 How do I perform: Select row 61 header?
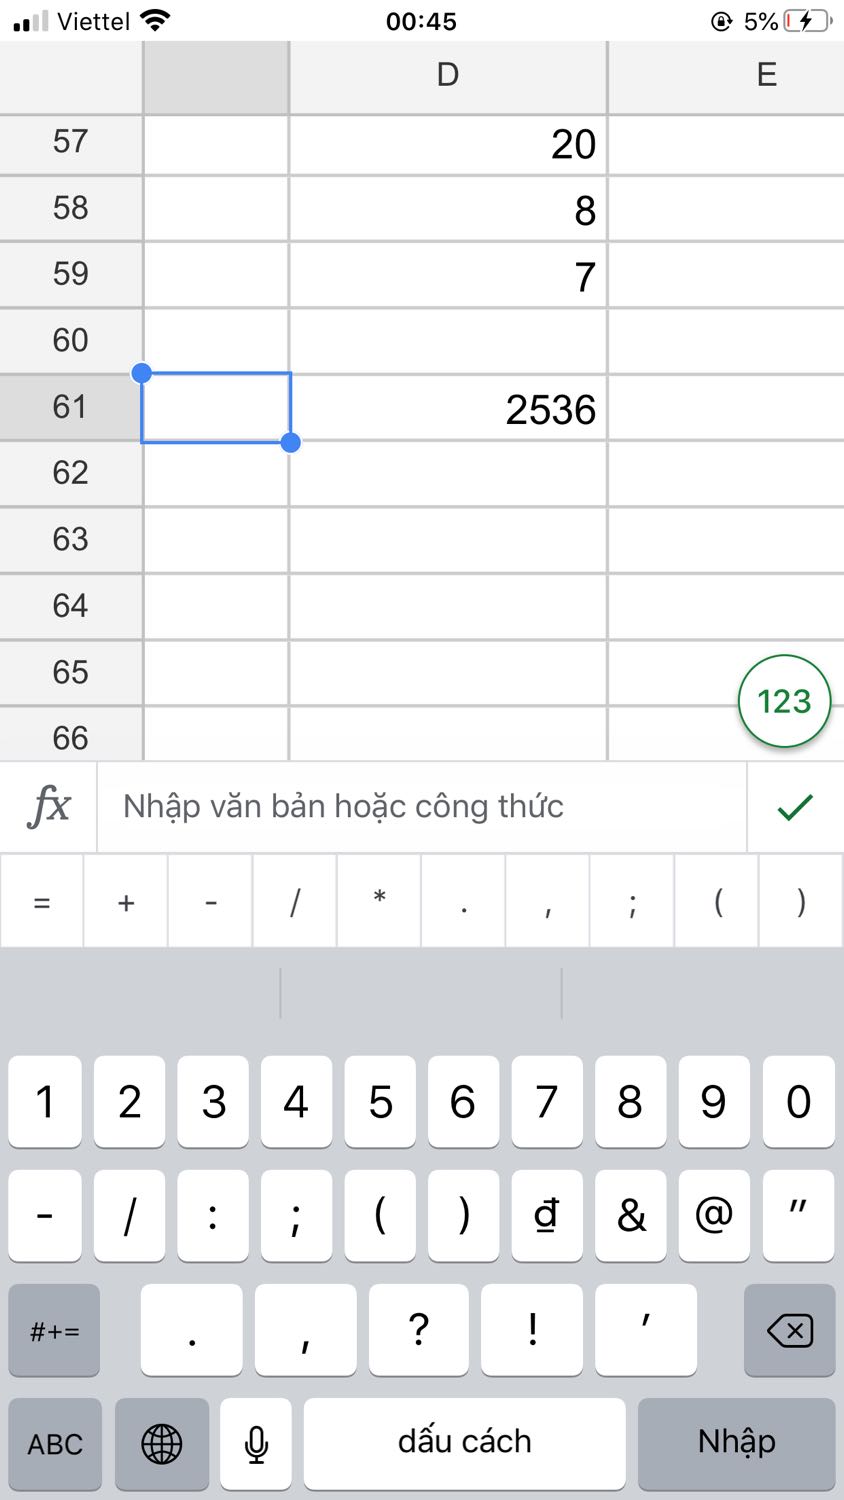coord(70,407)
